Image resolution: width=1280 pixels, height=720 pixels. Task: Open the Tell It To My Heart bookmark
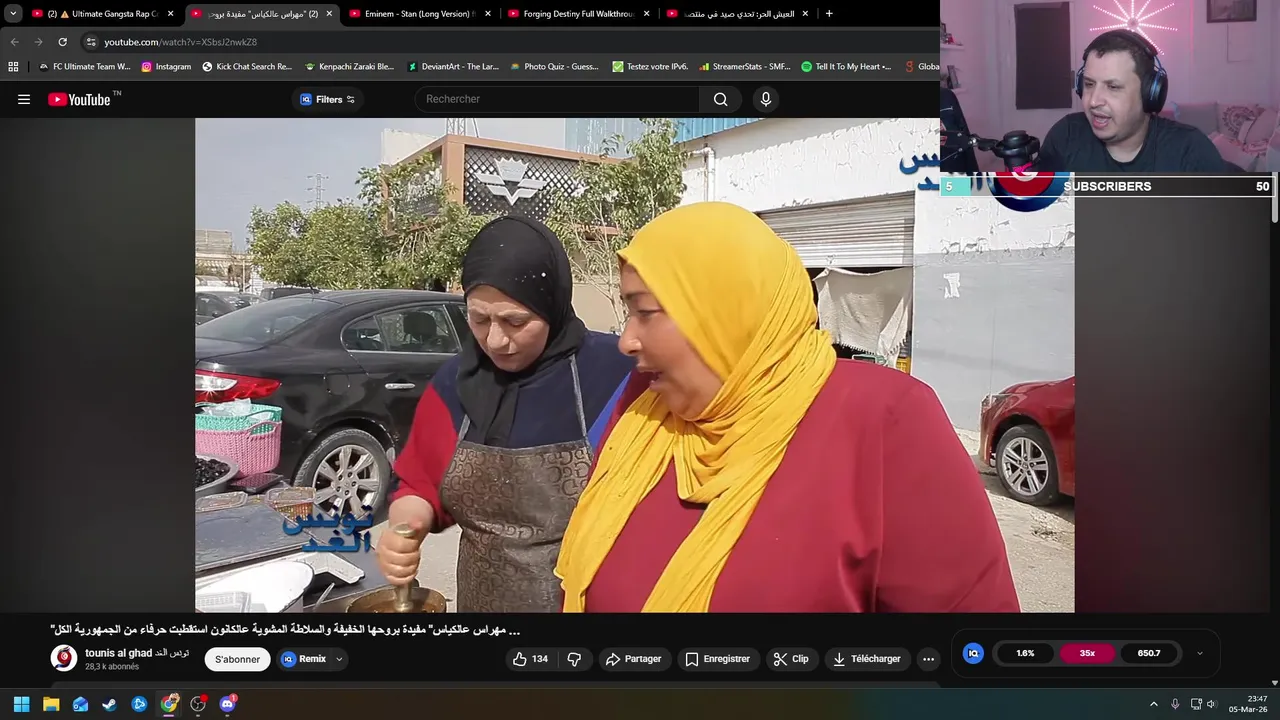(847, 67)
